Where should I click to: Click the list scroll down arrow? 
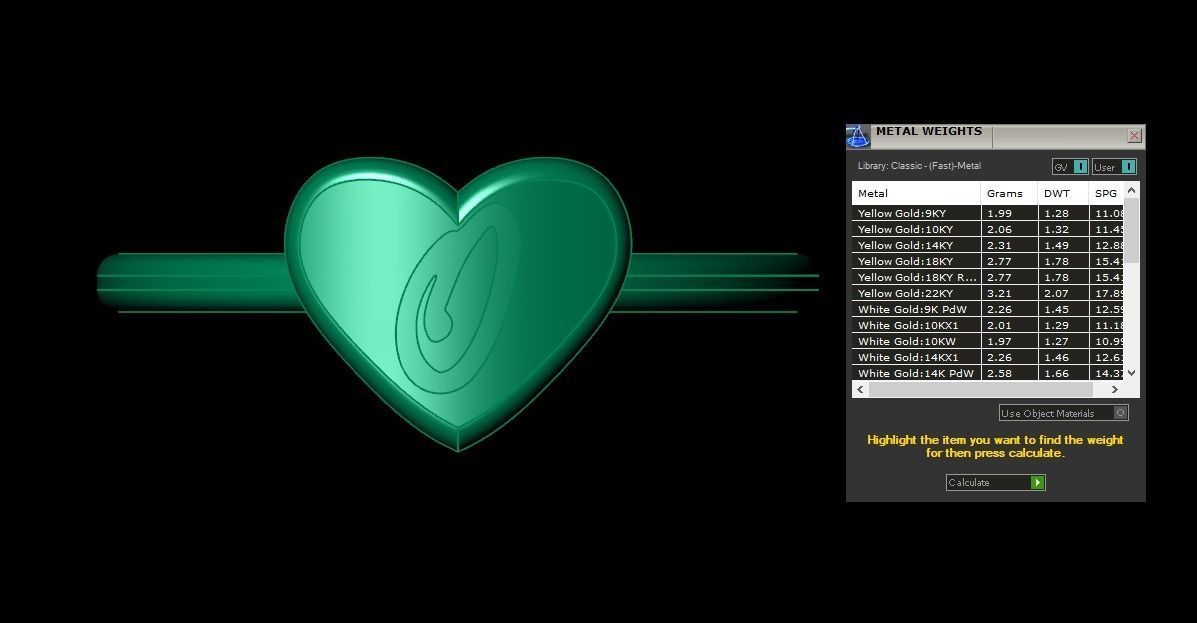[x=1131, y=373]
